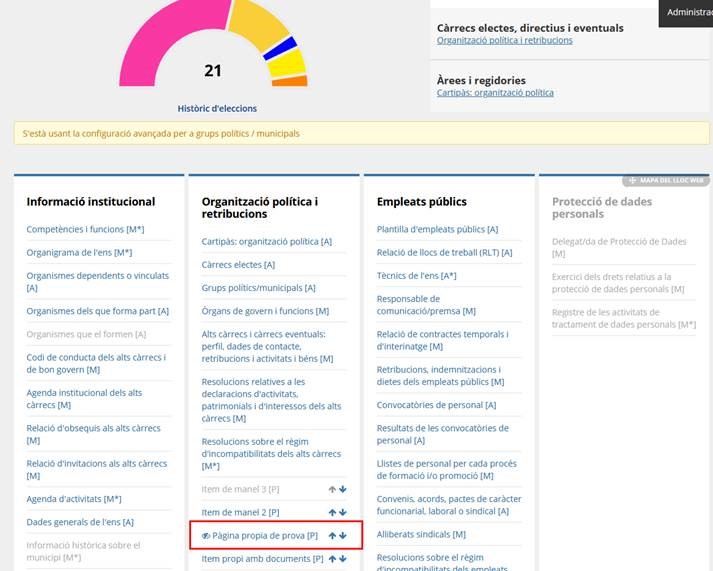Click down arrow for 'Item de manel 2'

[x=343, y=512]
